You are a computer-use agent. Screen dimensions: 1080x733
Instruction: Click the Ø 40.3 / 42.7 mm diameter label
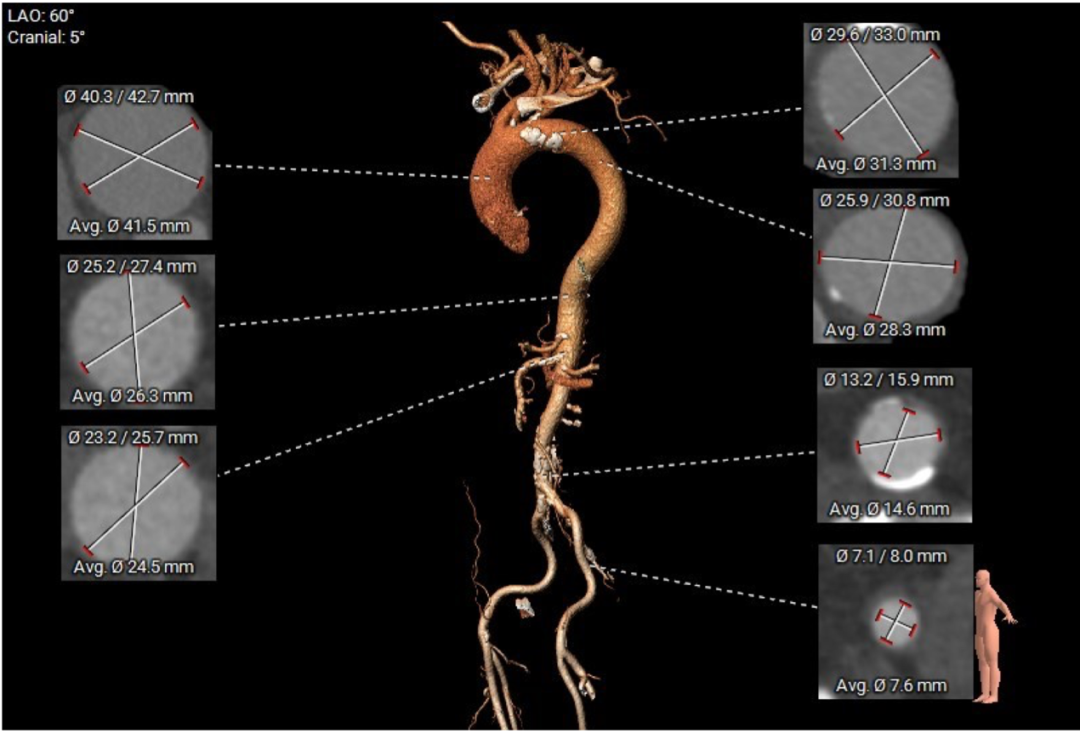130,97
